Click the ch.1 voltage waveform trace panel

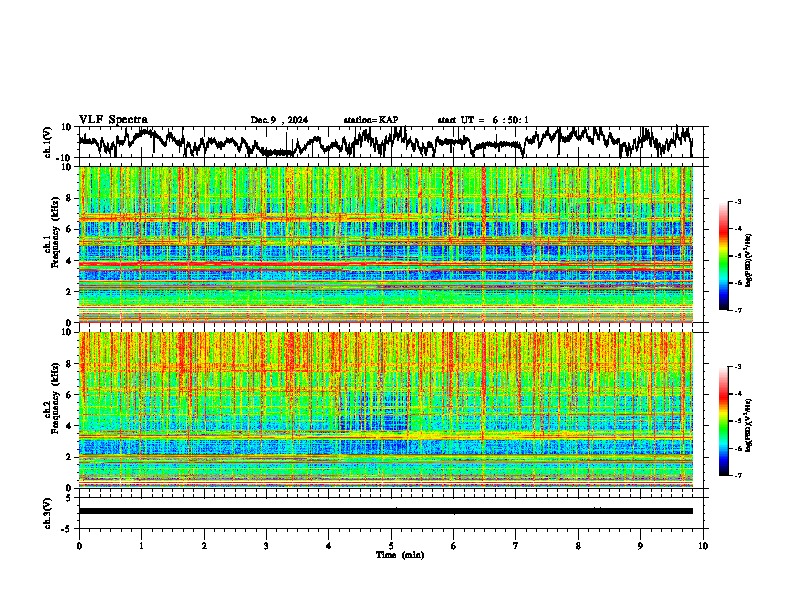tap(391, 142)
